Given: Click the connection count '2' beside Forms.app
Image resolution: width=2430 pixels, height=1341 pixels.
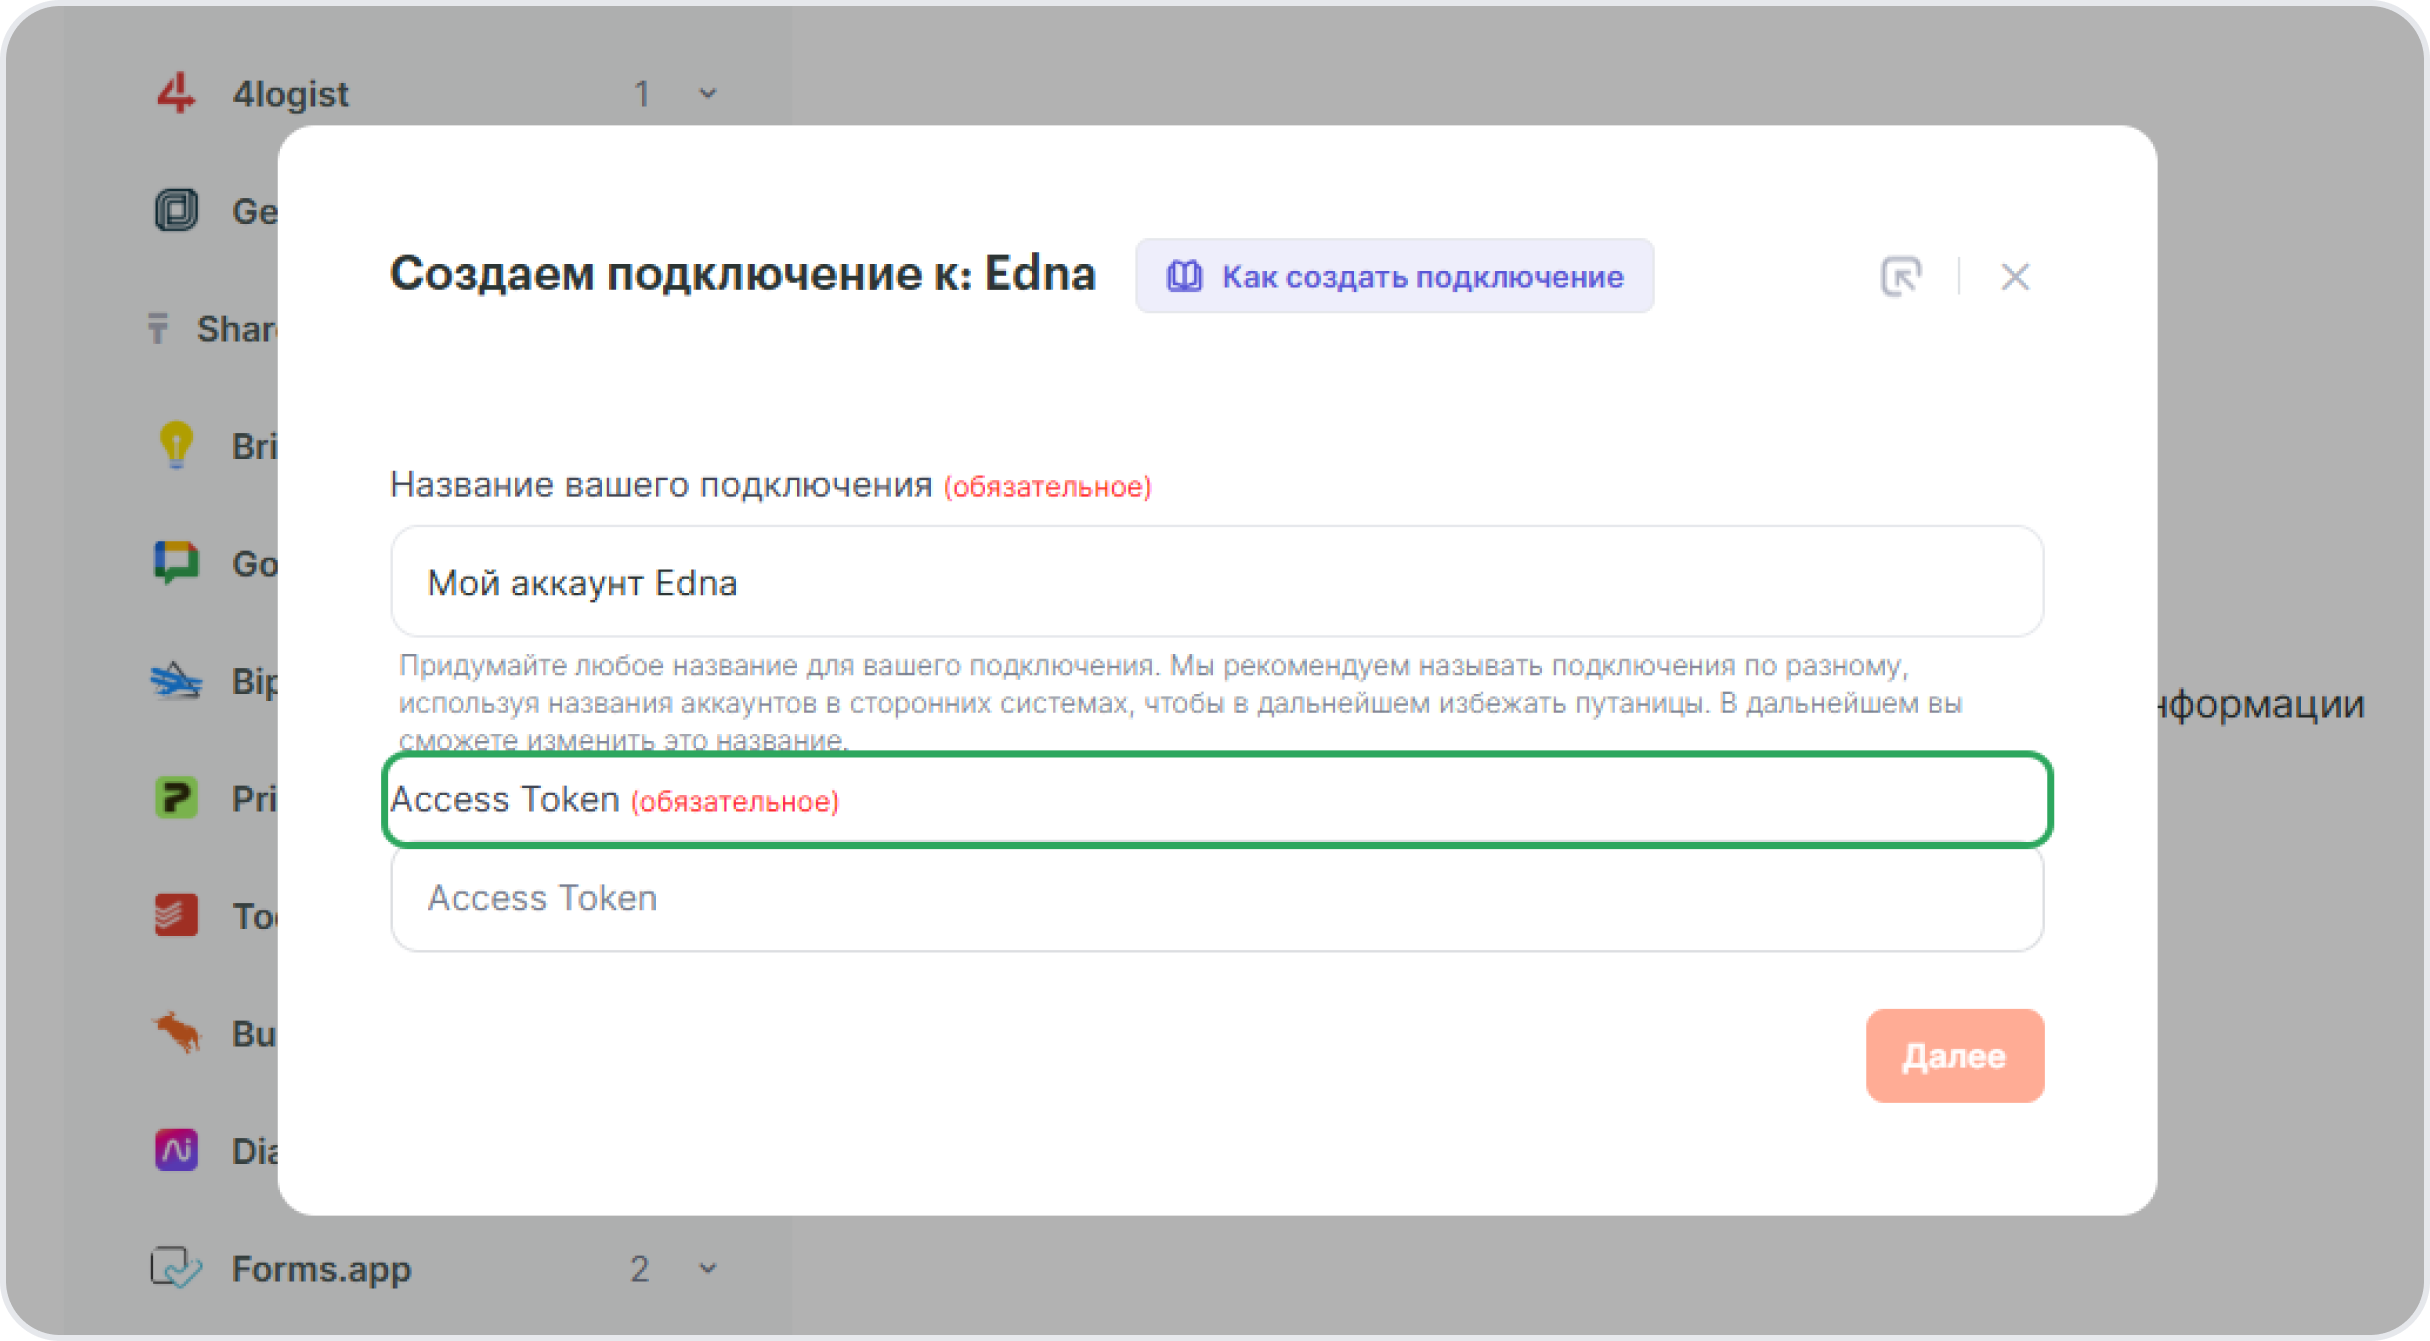Looking at the screenshot, I should pyautogui.click(x=640, y=1269).
